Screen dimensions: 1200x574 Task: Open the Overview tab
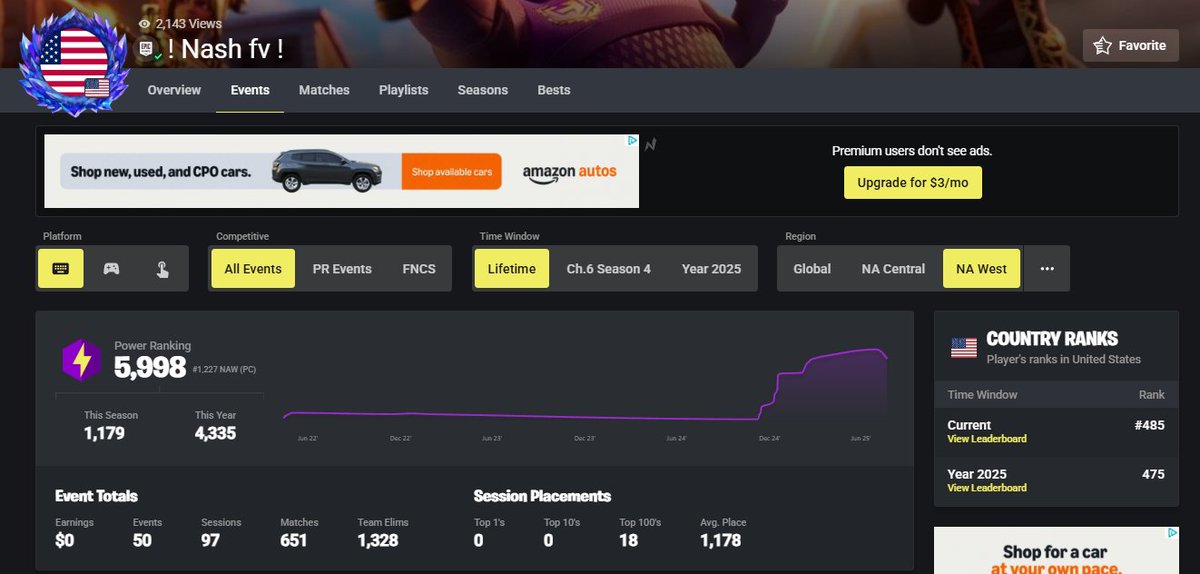[174, 90]
